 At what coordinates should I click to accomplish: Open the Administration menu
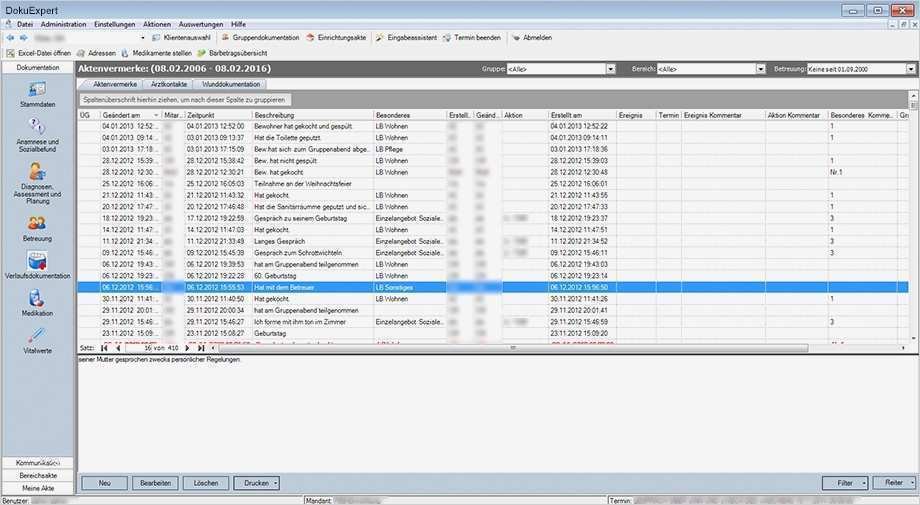63,24
